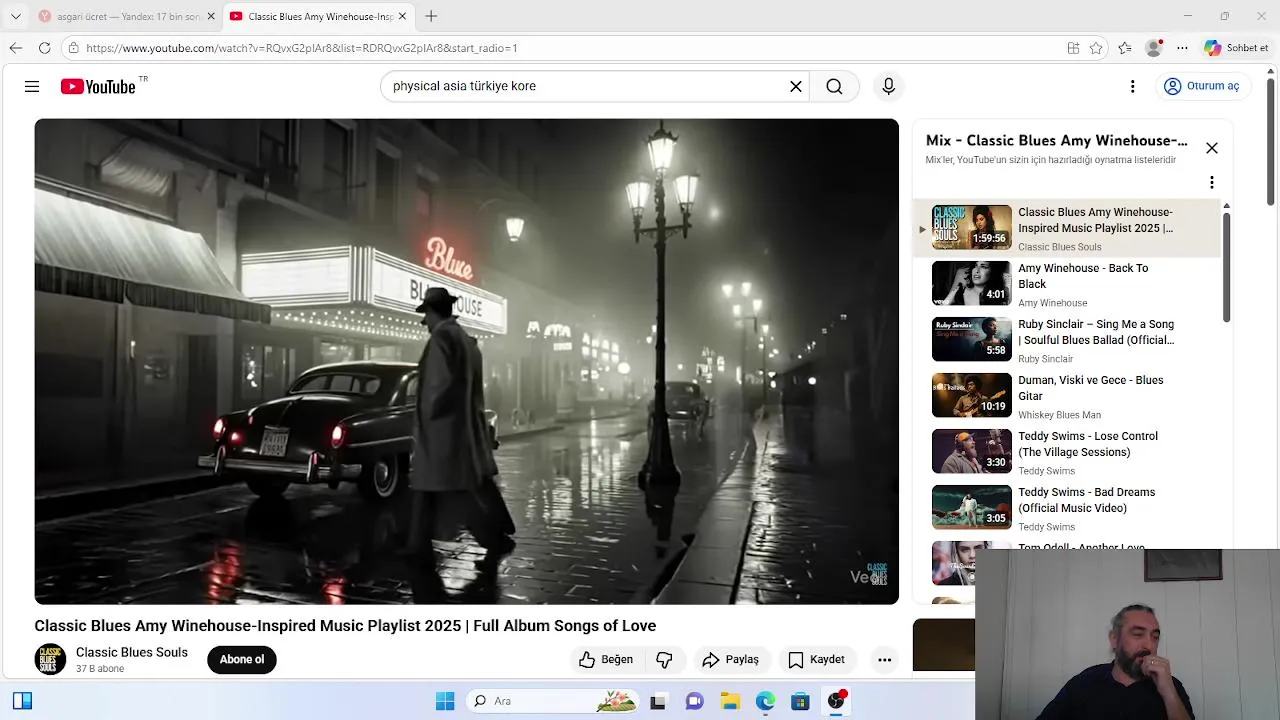
Task: Sign in with the Oturum aç button
Action: [1201, 87]
